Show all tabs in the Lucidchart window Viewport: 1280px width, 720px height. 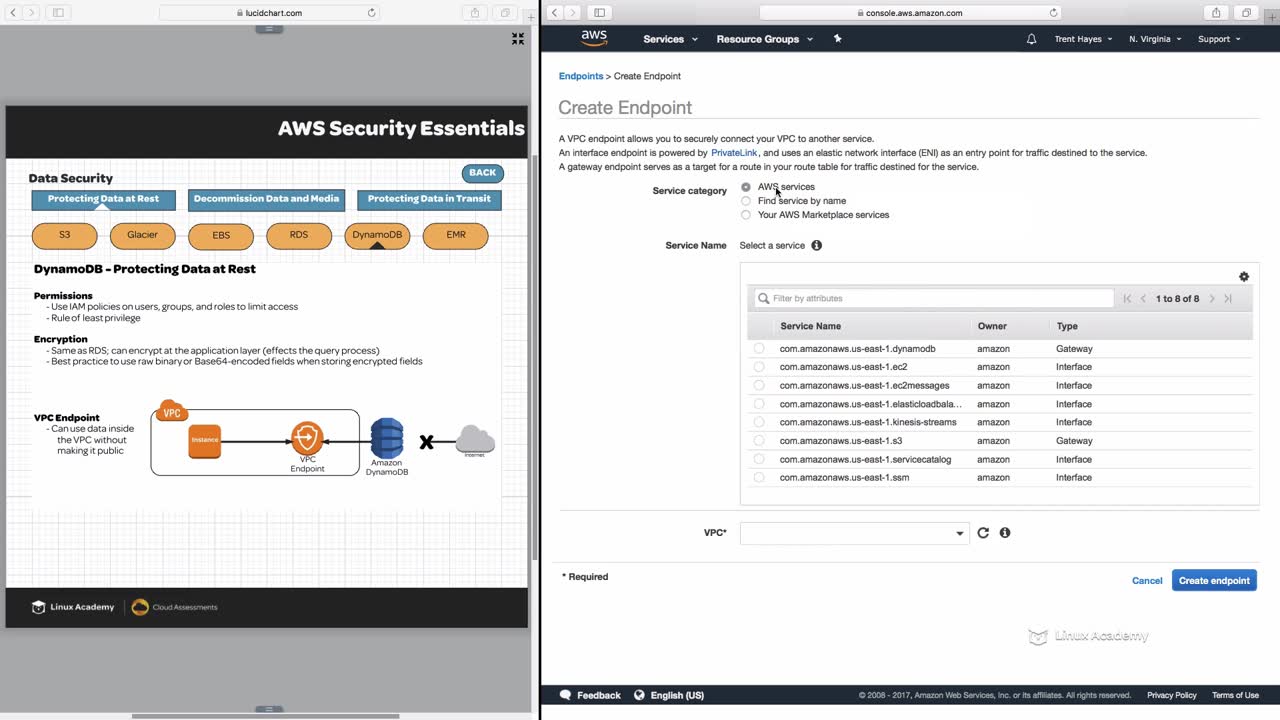505,13
